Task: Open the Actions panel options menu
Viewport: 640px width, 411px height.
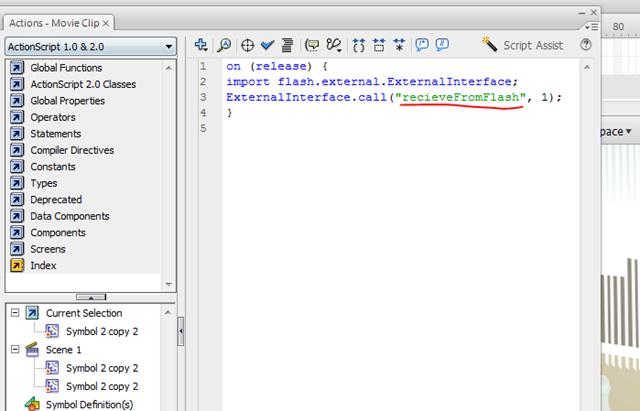Action: tap(591, 27)
